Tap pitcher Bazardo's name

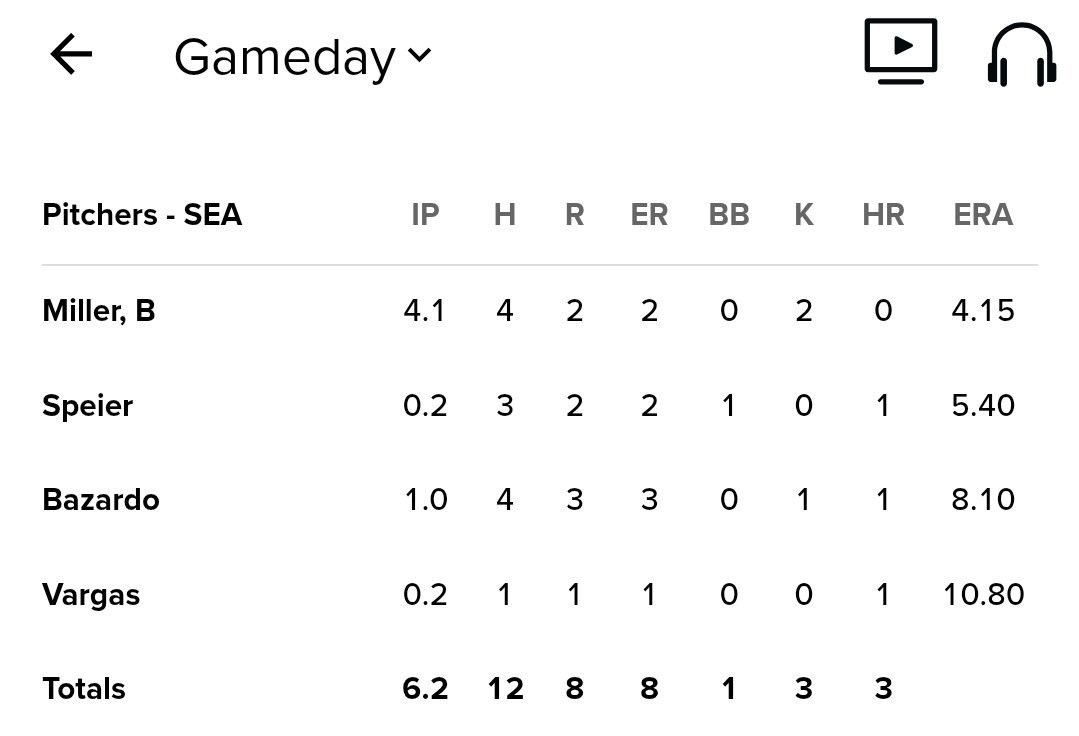click(101, 500)
